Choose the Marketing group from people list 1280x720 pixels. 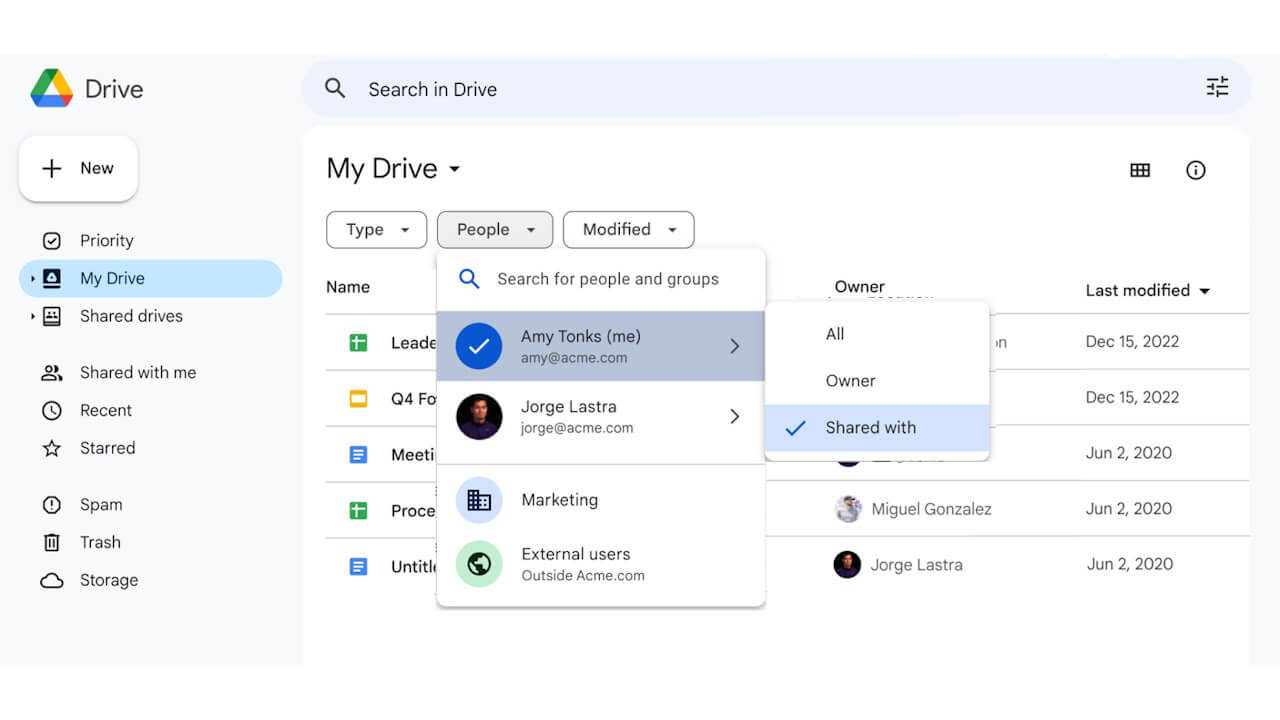click(559, 500)
